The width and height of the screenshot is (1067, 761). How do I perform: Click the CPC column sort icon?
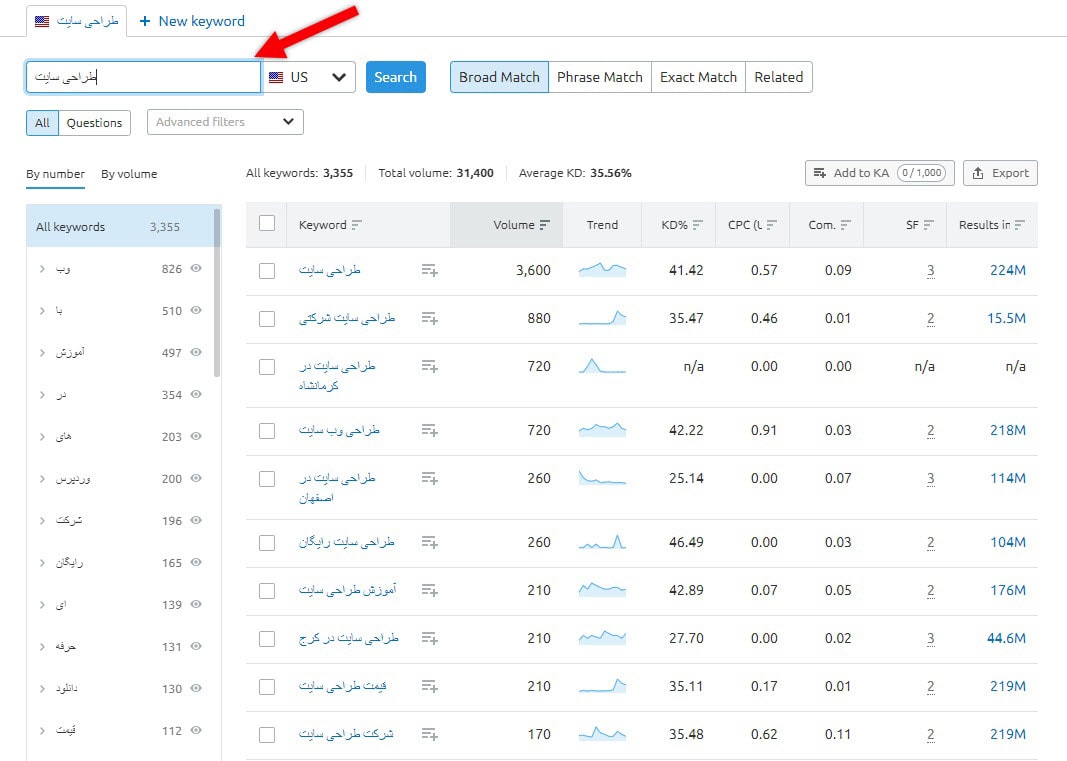point(772,224)
